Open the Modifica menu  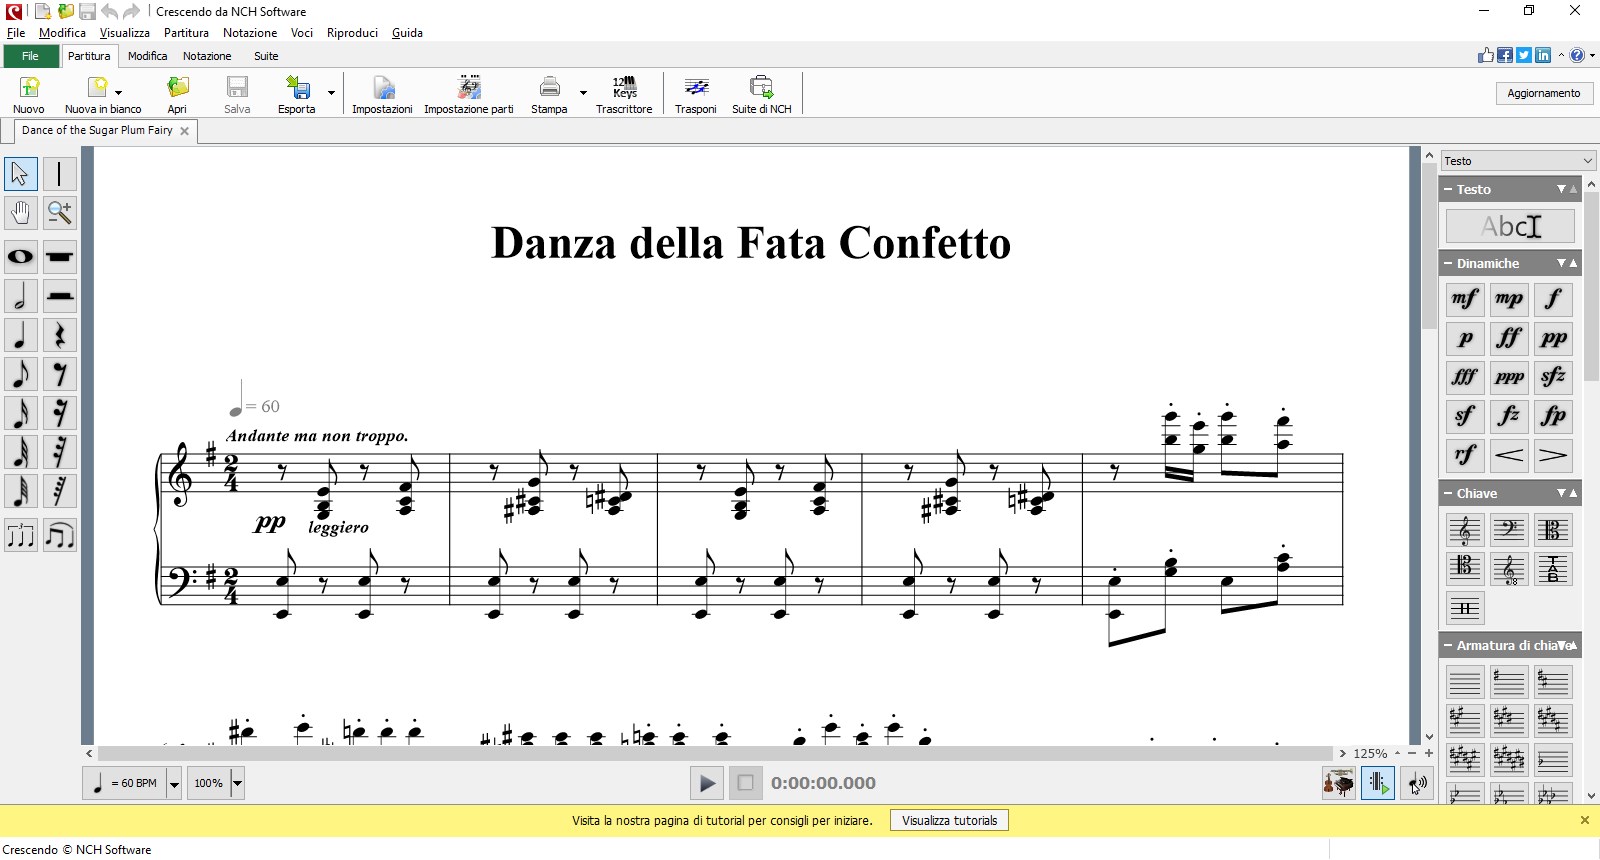(62, 33)
